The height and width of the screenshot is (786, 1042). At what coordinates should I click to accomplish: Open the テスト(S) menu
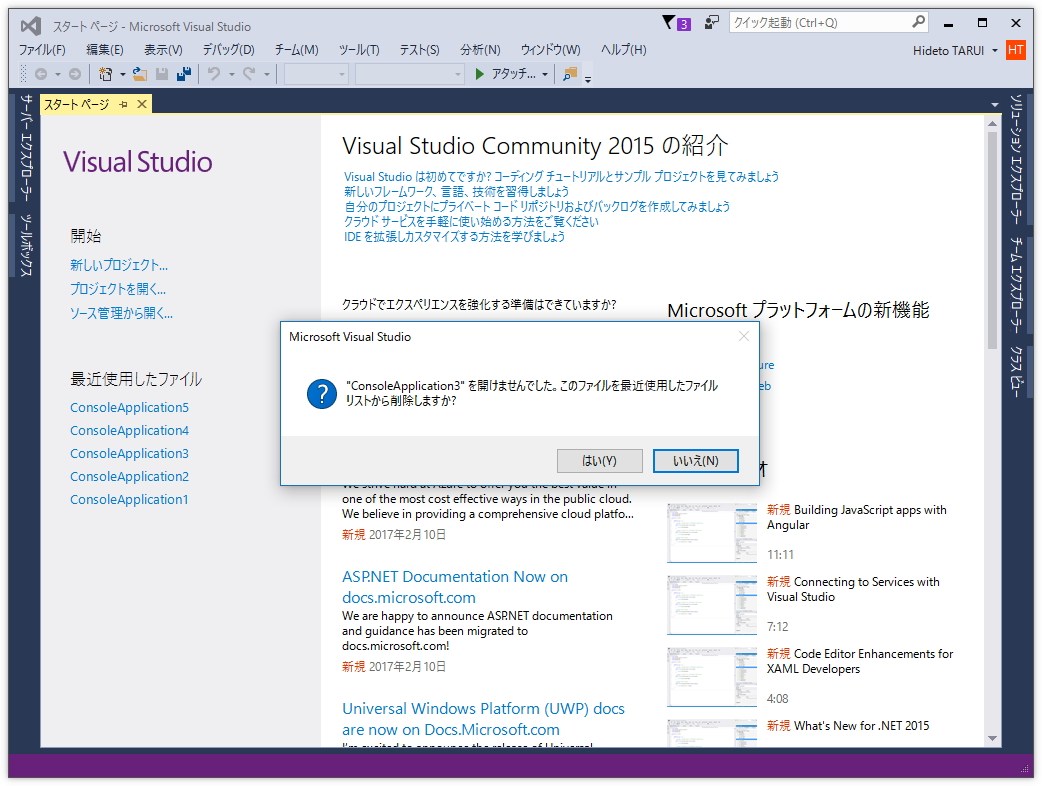tap(419, 50)
